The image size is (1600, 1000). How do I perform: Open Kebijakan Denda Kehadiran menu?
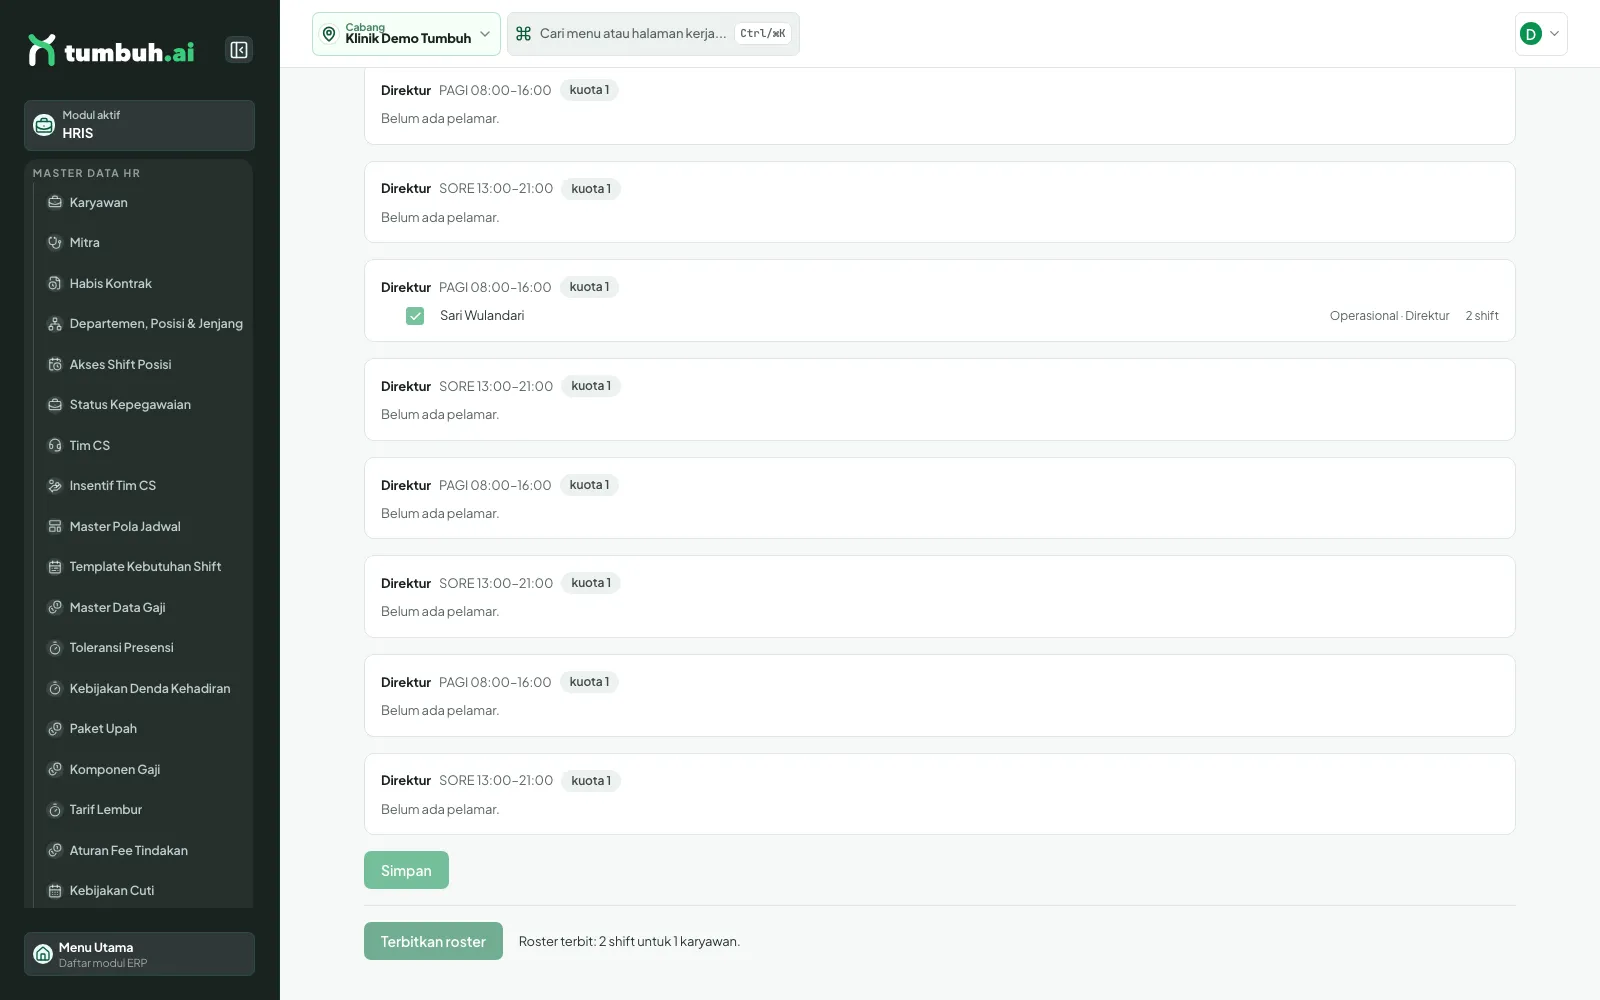[141, 689]
